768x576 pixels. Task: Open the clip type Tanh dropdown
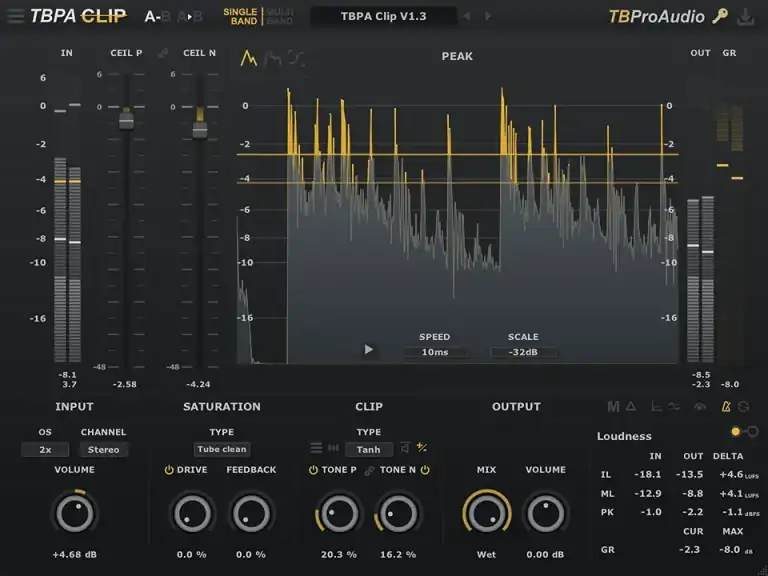click(369, 449)
